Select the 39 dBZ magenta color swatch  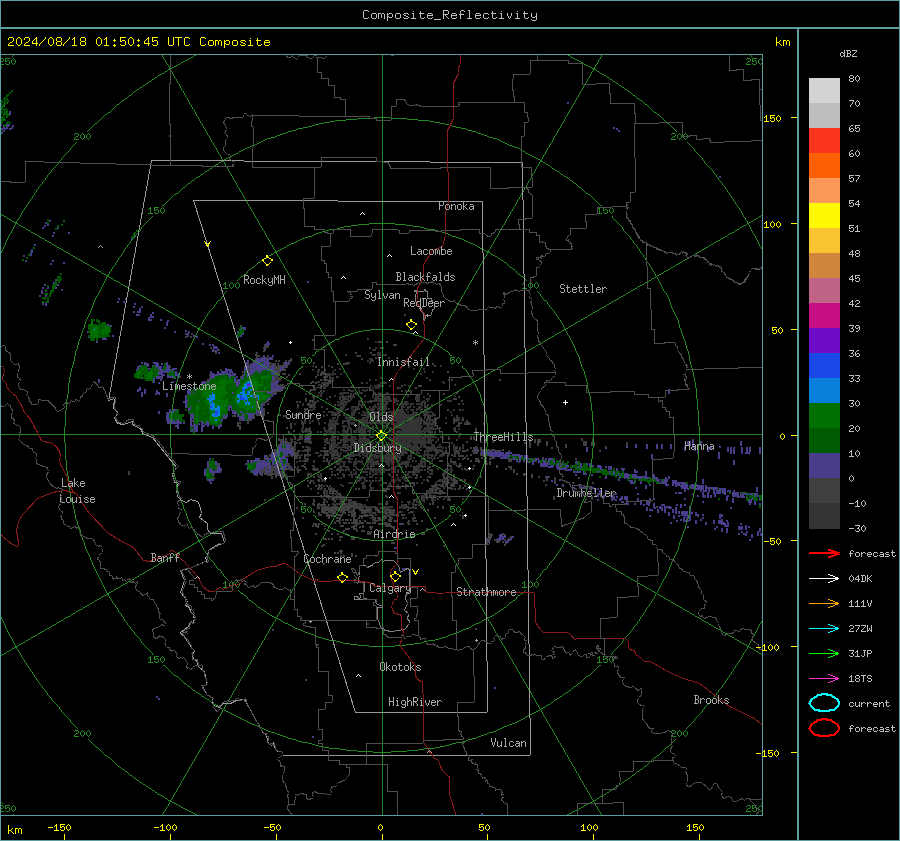click(824, 315)
